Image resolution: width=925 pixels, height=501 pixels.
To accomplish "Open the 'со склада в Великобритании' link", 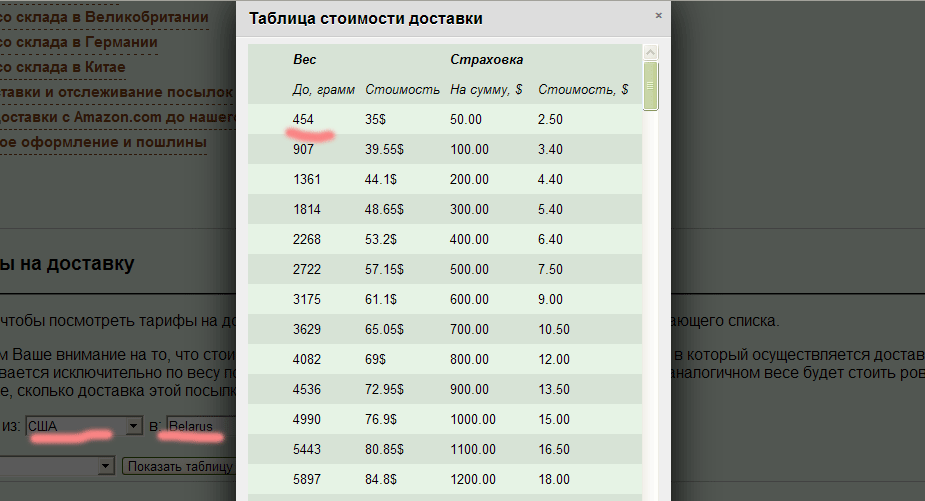I will pos(104,17).
